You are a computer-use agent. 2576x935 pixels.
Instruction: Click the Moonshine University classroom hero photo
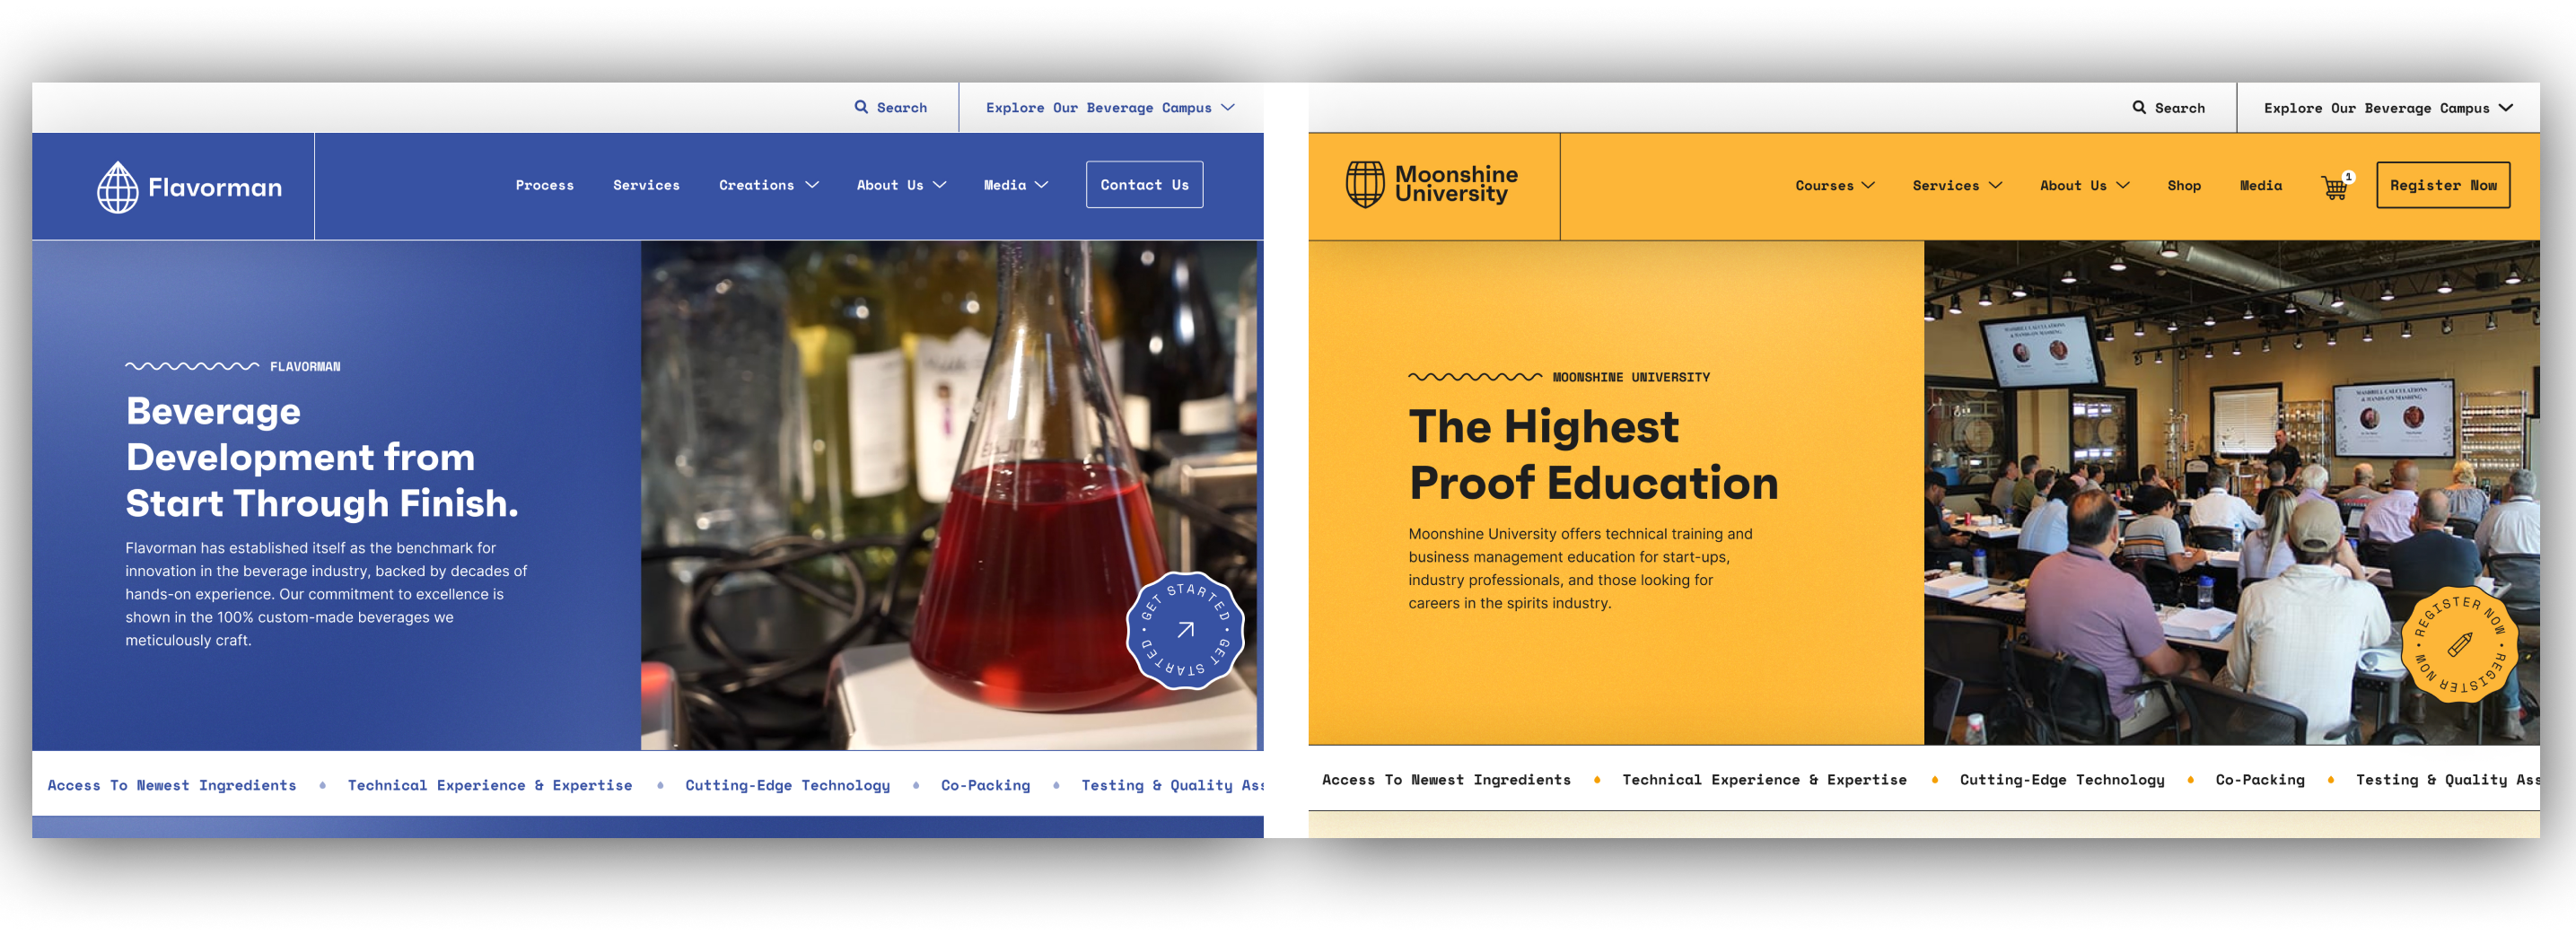pyautogui.click(x=2231, y=492)
